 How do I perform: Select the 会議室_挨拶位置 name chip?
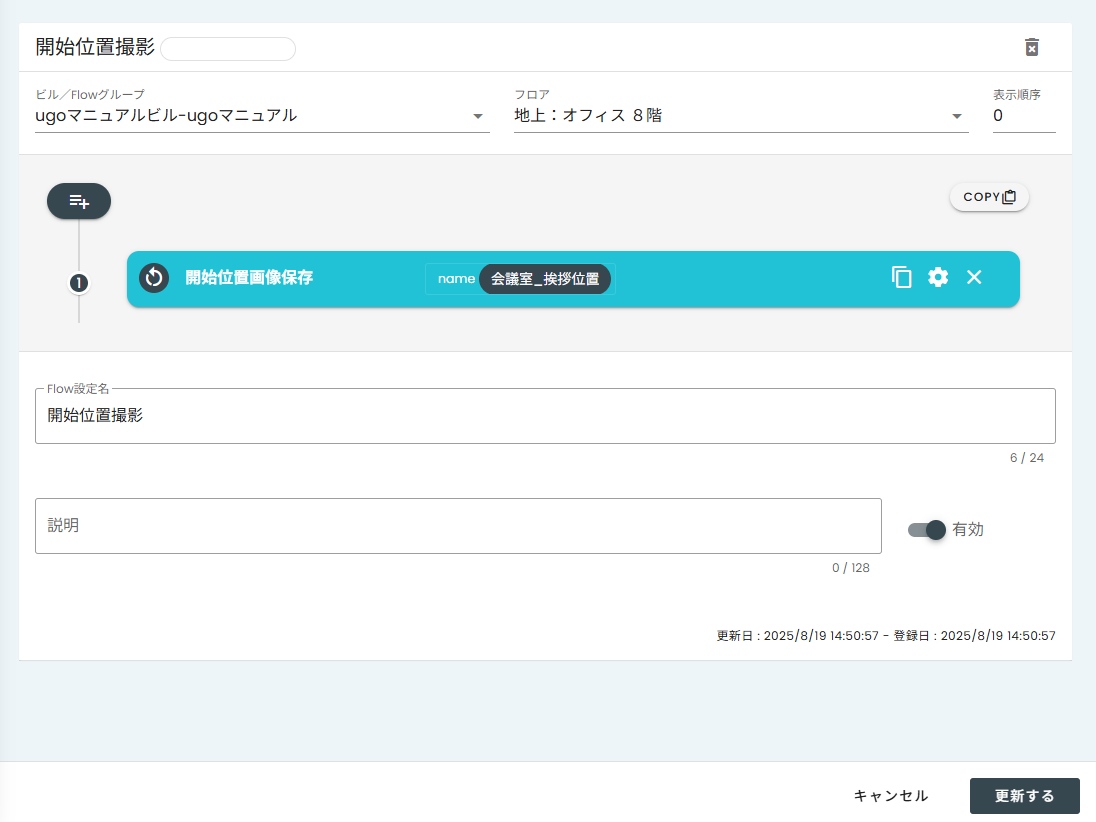[x=545, y=279]
